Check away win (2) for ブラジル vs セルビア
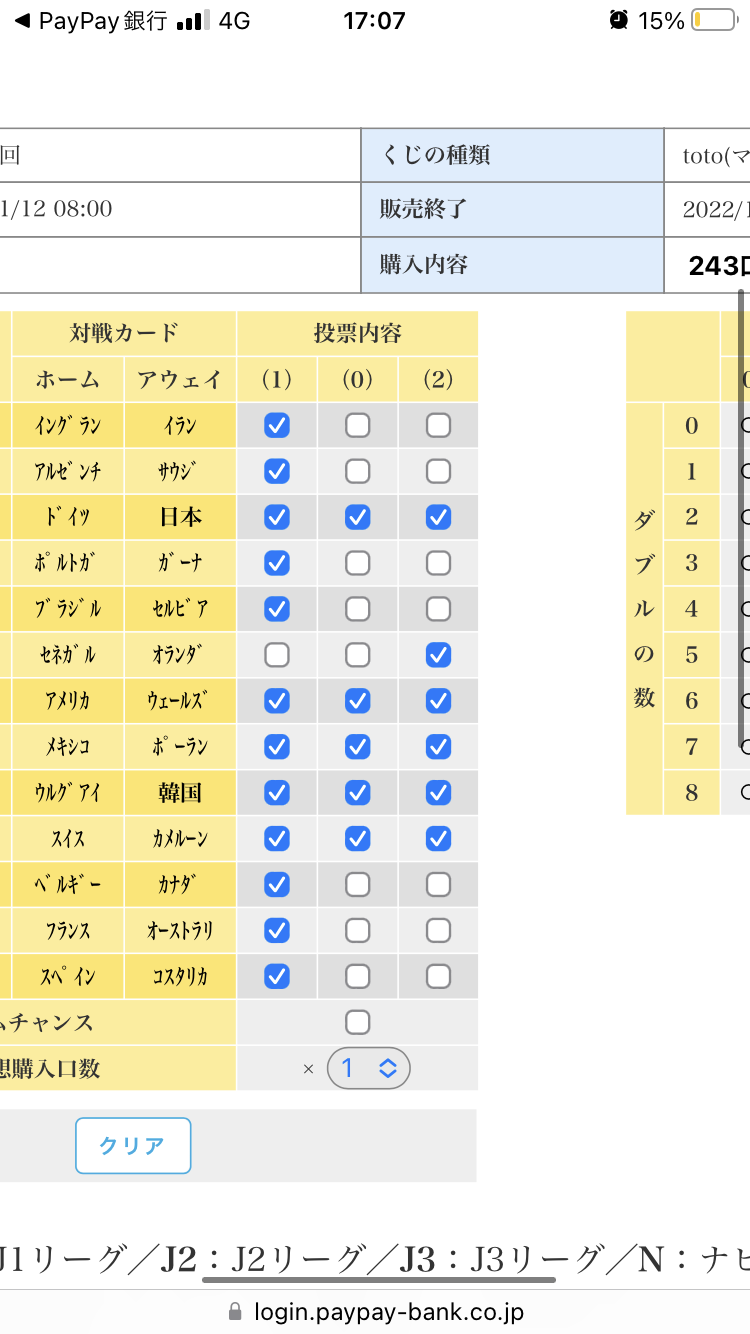This screenshot has height=1334, width=750. 438,609
